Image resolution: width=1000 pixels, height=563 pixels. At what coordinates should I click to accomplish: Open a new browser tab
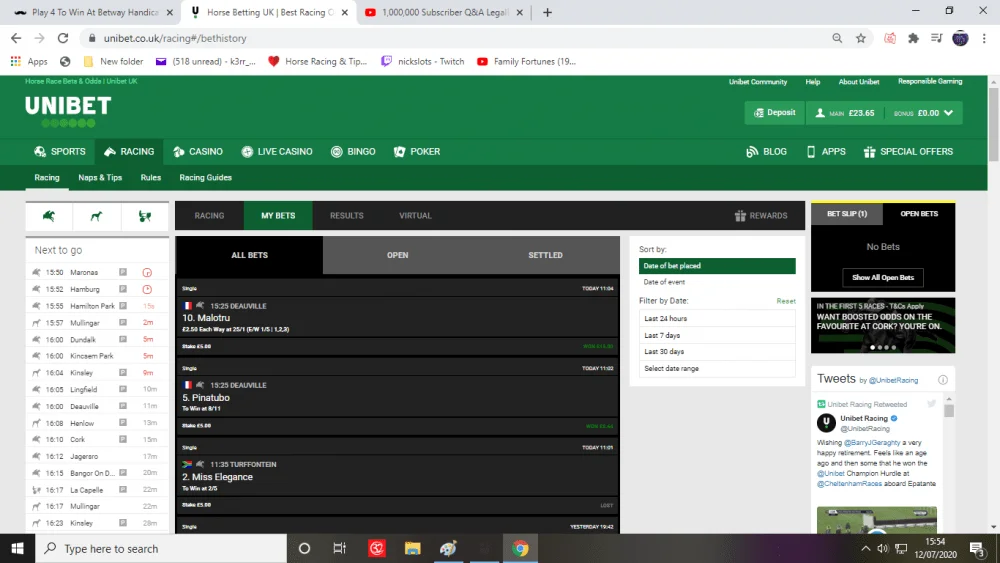tap(547, 12)
